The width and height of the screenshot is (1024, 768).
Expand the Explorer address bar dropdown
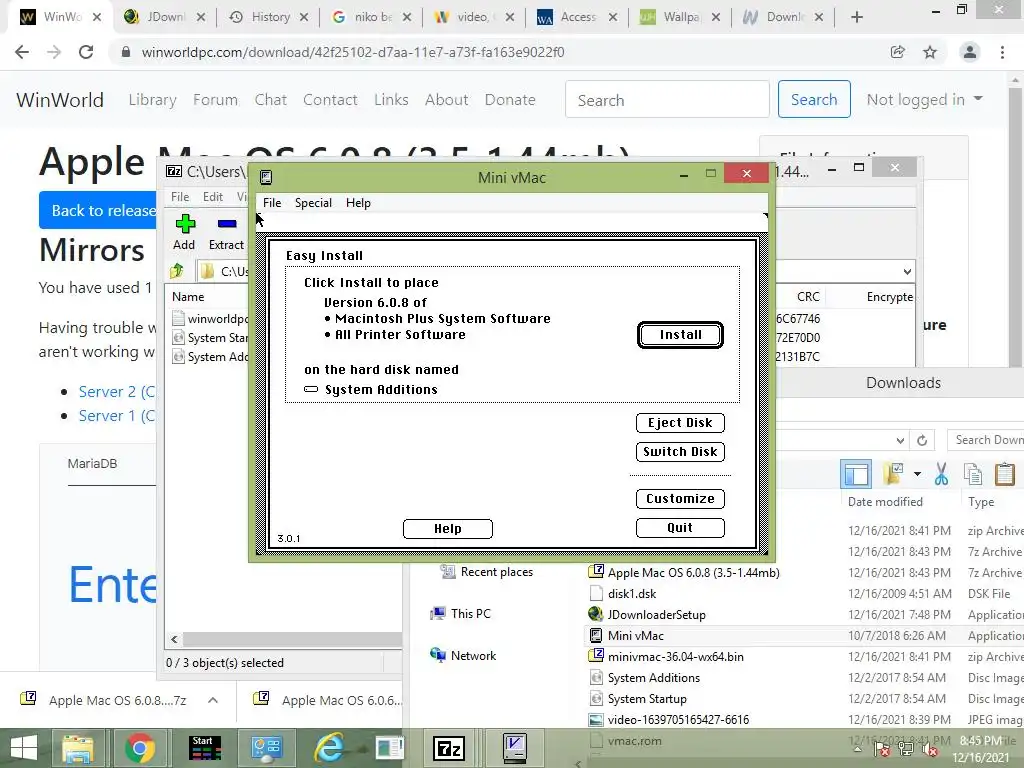click(x=900, y=440)
